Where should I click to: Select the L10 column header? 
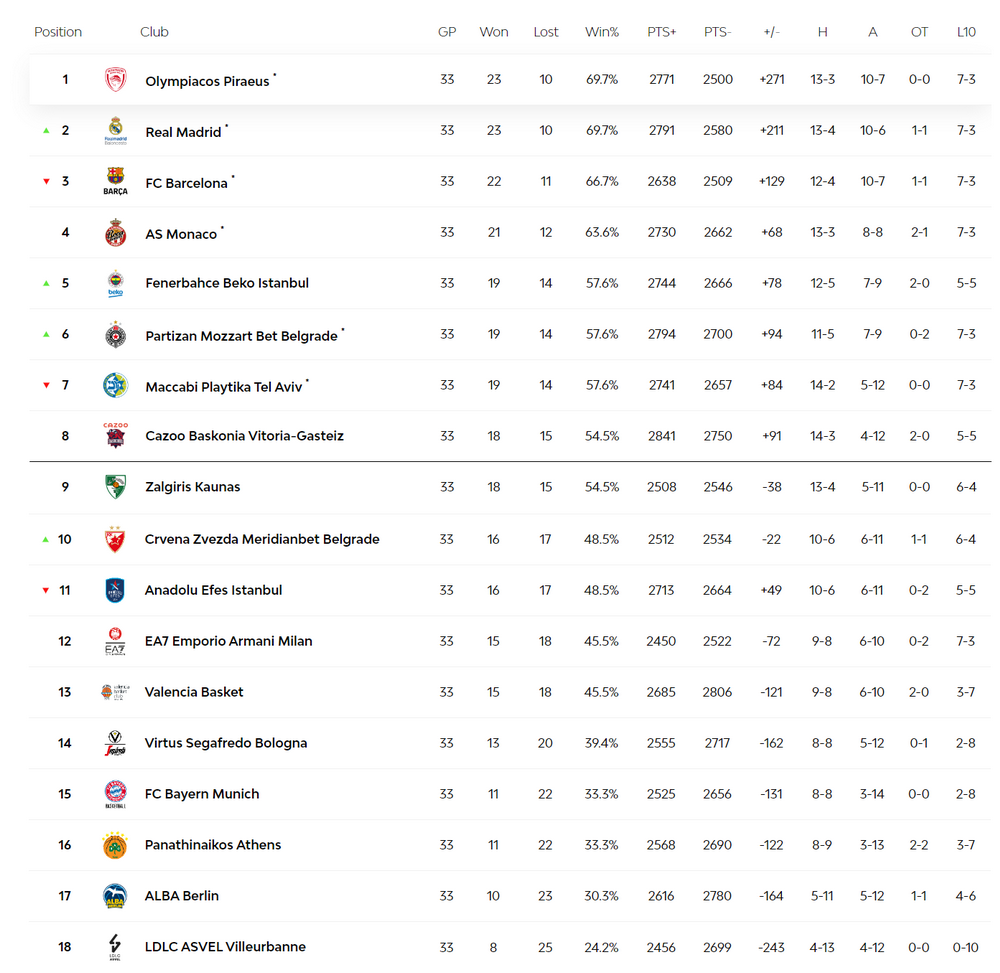(966, 32)
